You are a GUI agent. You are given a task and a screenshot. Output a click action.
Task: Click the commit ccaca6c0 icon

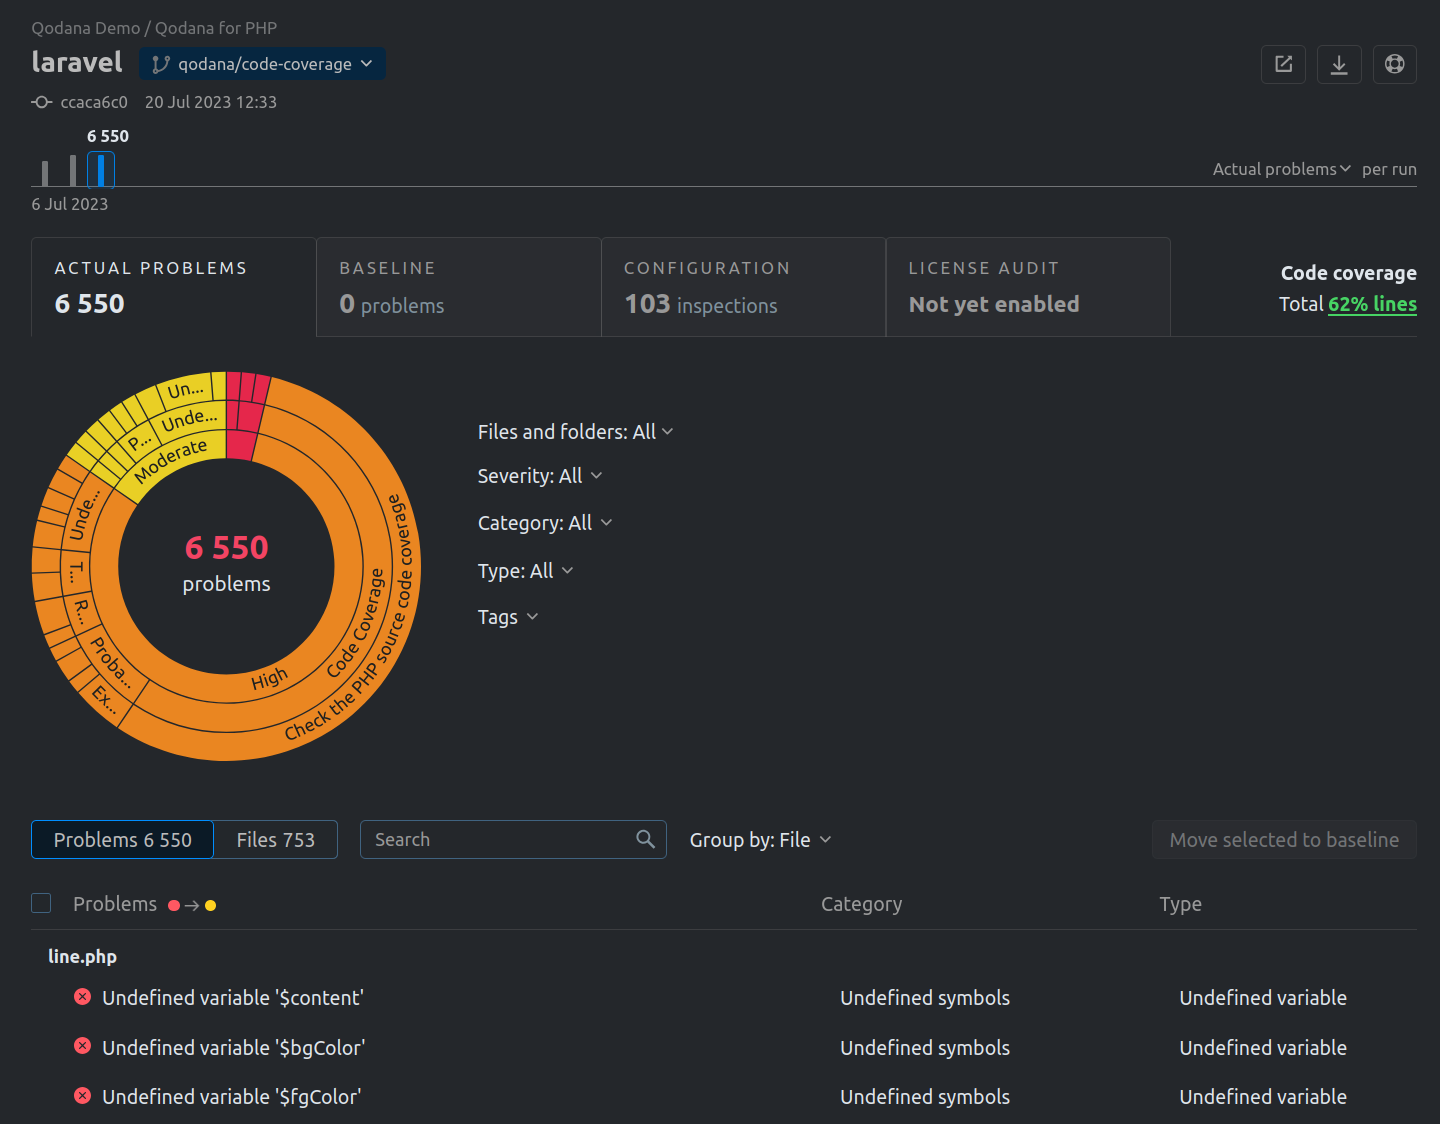pos(41,102)
